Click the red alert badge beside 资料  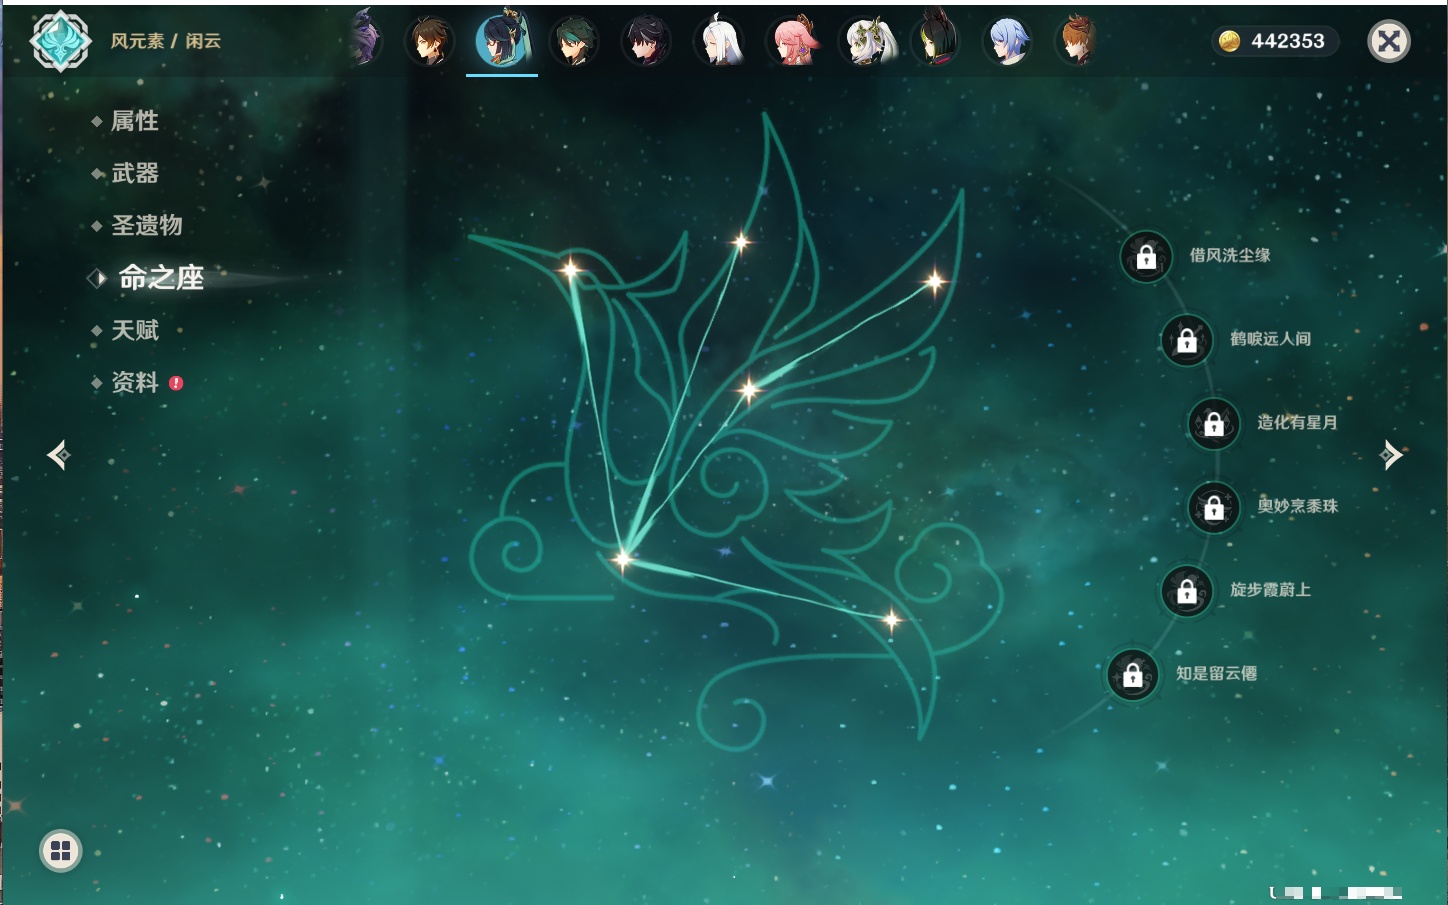(176, 383)
